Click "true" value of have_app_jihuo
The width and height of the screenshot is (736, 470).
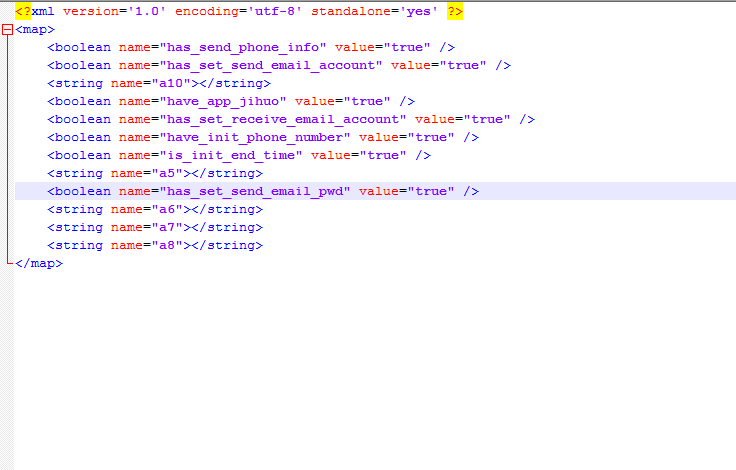pos(367,101)
